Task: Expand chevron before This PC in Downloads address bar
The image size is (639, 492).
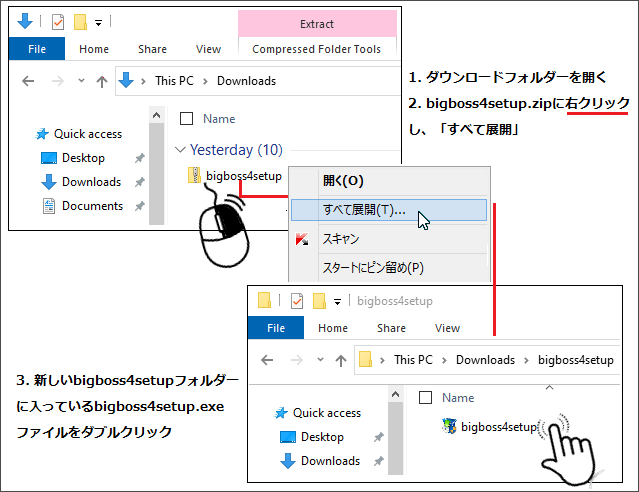Action: click(x=143, y=82)
